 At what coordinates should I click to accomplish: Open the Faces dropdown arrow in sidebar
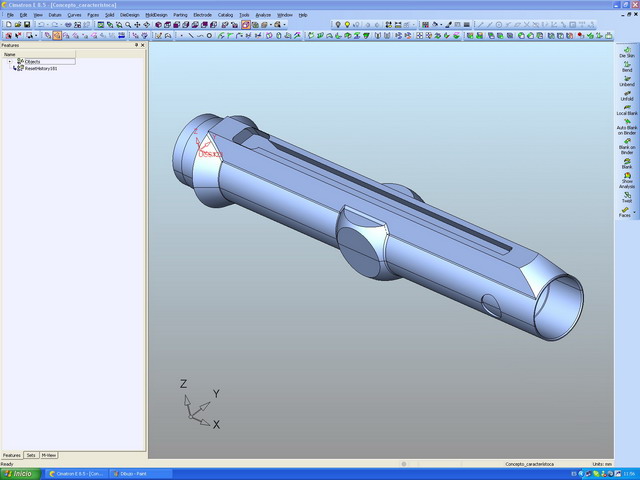(633, 215)
